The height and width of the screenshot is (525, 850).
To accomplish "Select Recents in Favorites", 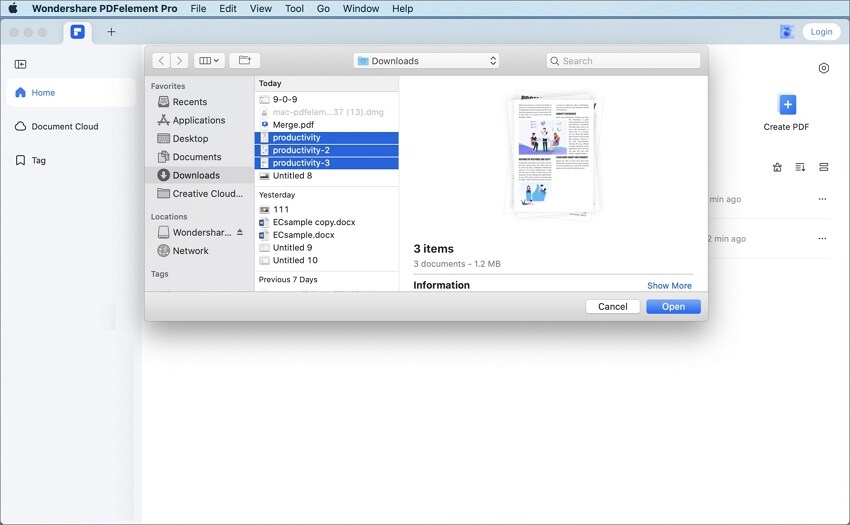I will click(199, 102).
